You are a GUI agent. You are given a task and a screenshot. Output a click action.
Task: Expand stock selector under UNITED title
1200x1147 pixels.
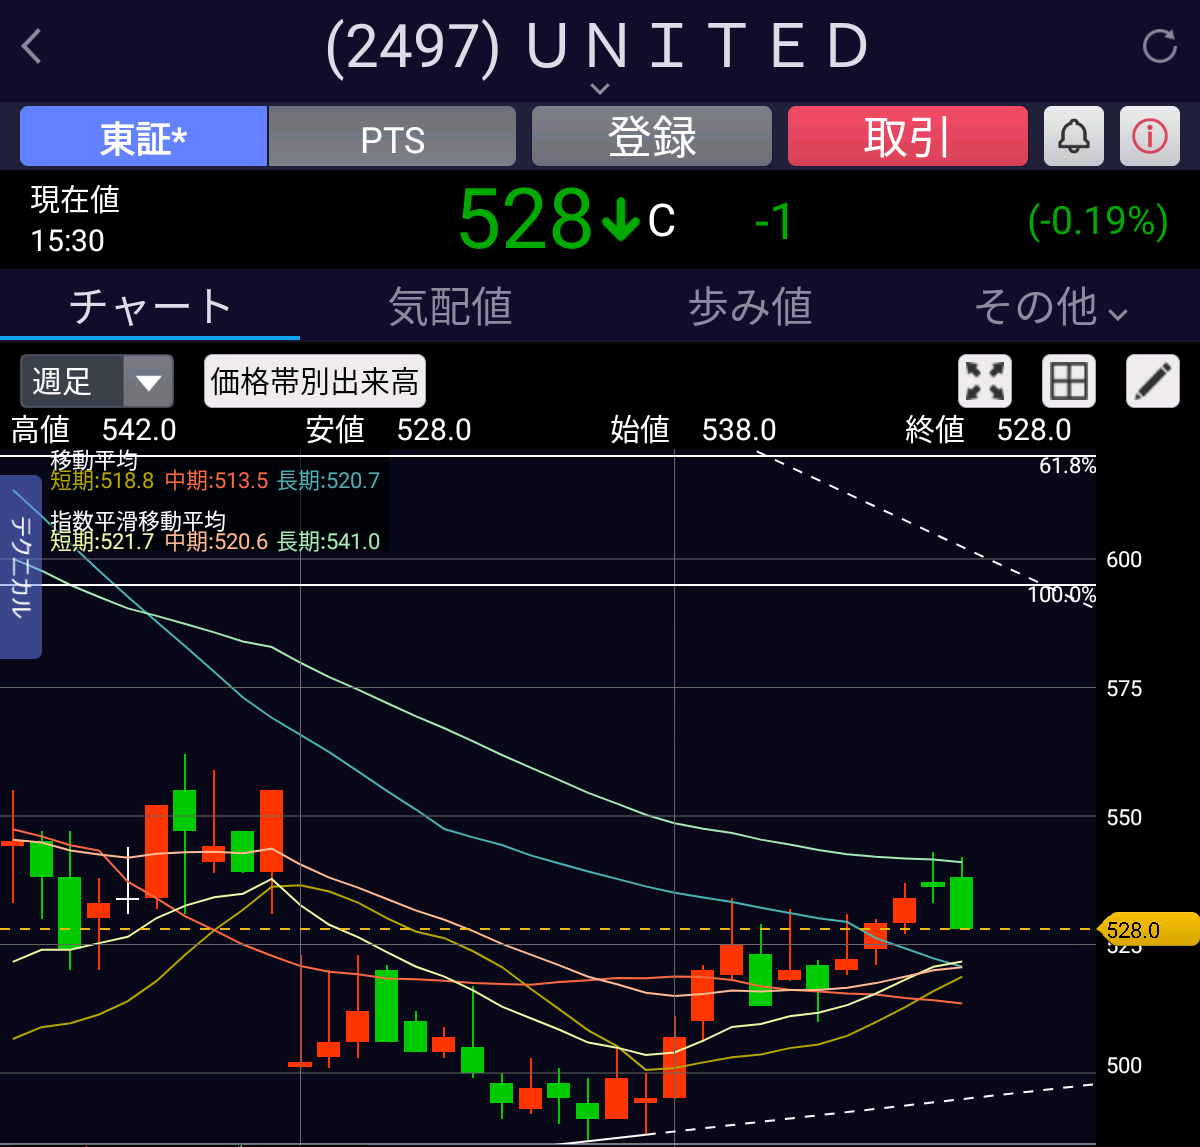[599, 88]
